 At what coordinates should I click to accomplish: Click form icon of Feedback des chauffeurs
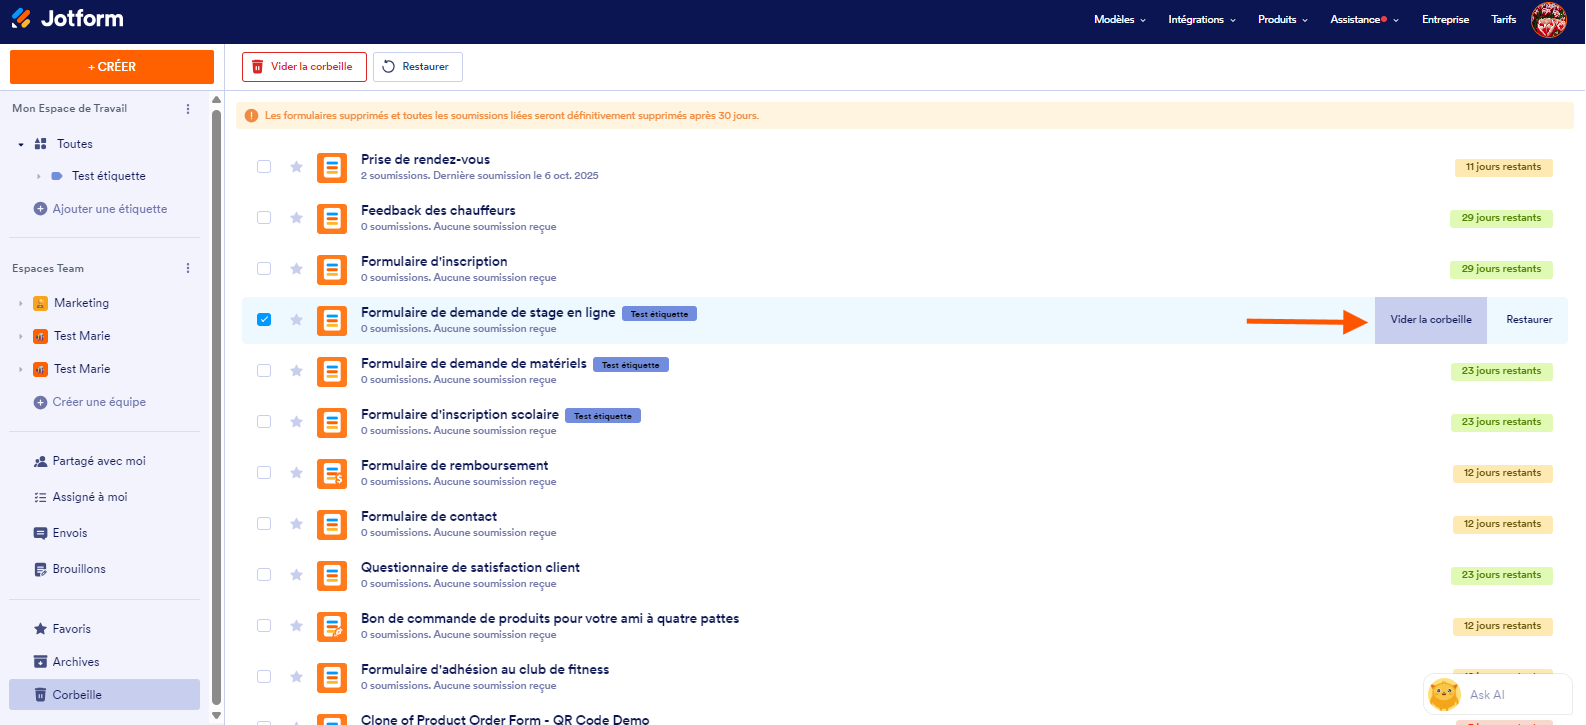click(332, 219)
